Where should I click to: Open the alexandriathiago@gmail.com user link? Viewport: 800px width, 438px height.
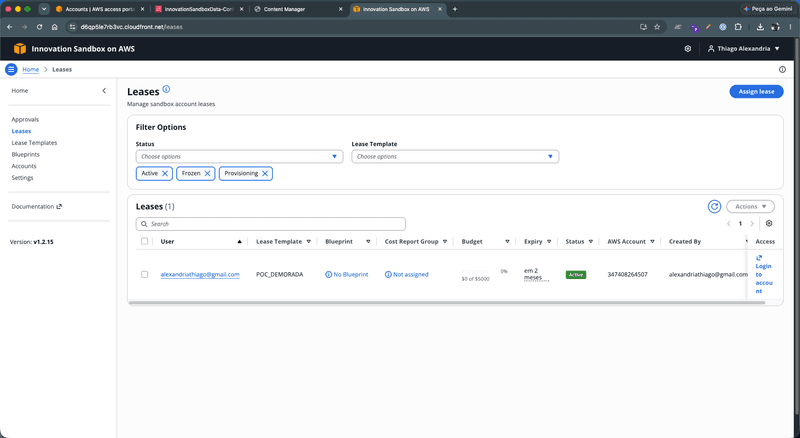pos(200,275)
